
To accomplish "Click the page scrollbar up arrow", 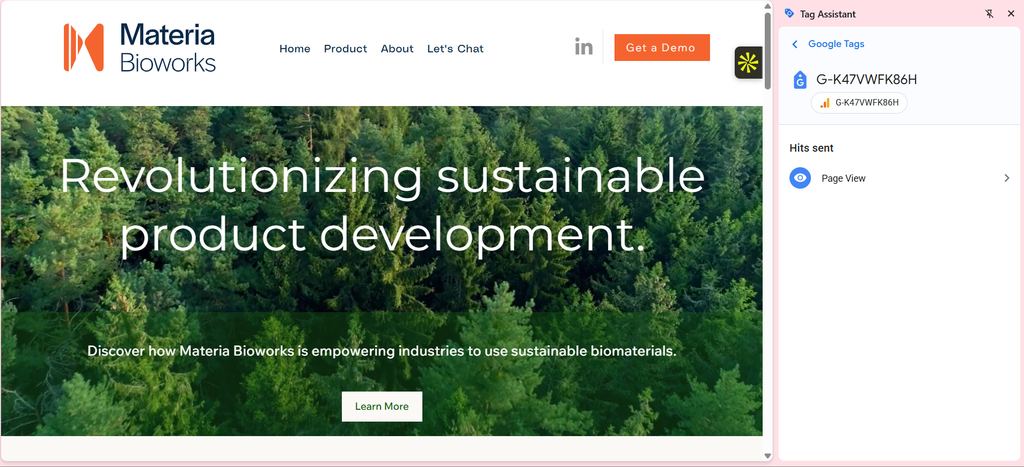I will click(x=767, y=6).
